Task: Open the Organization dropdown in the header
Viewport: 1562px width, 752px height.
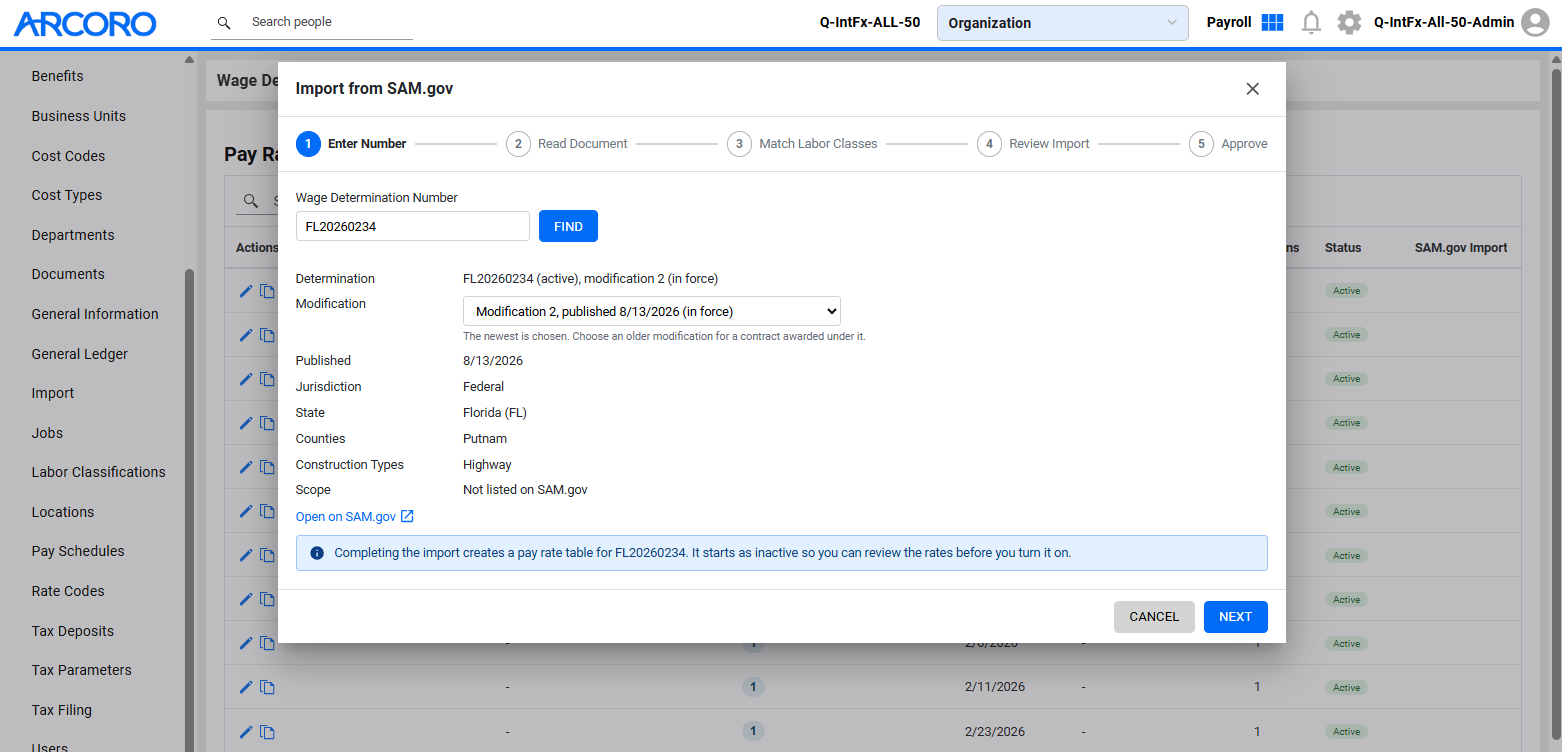Action: coord(1062,23)
